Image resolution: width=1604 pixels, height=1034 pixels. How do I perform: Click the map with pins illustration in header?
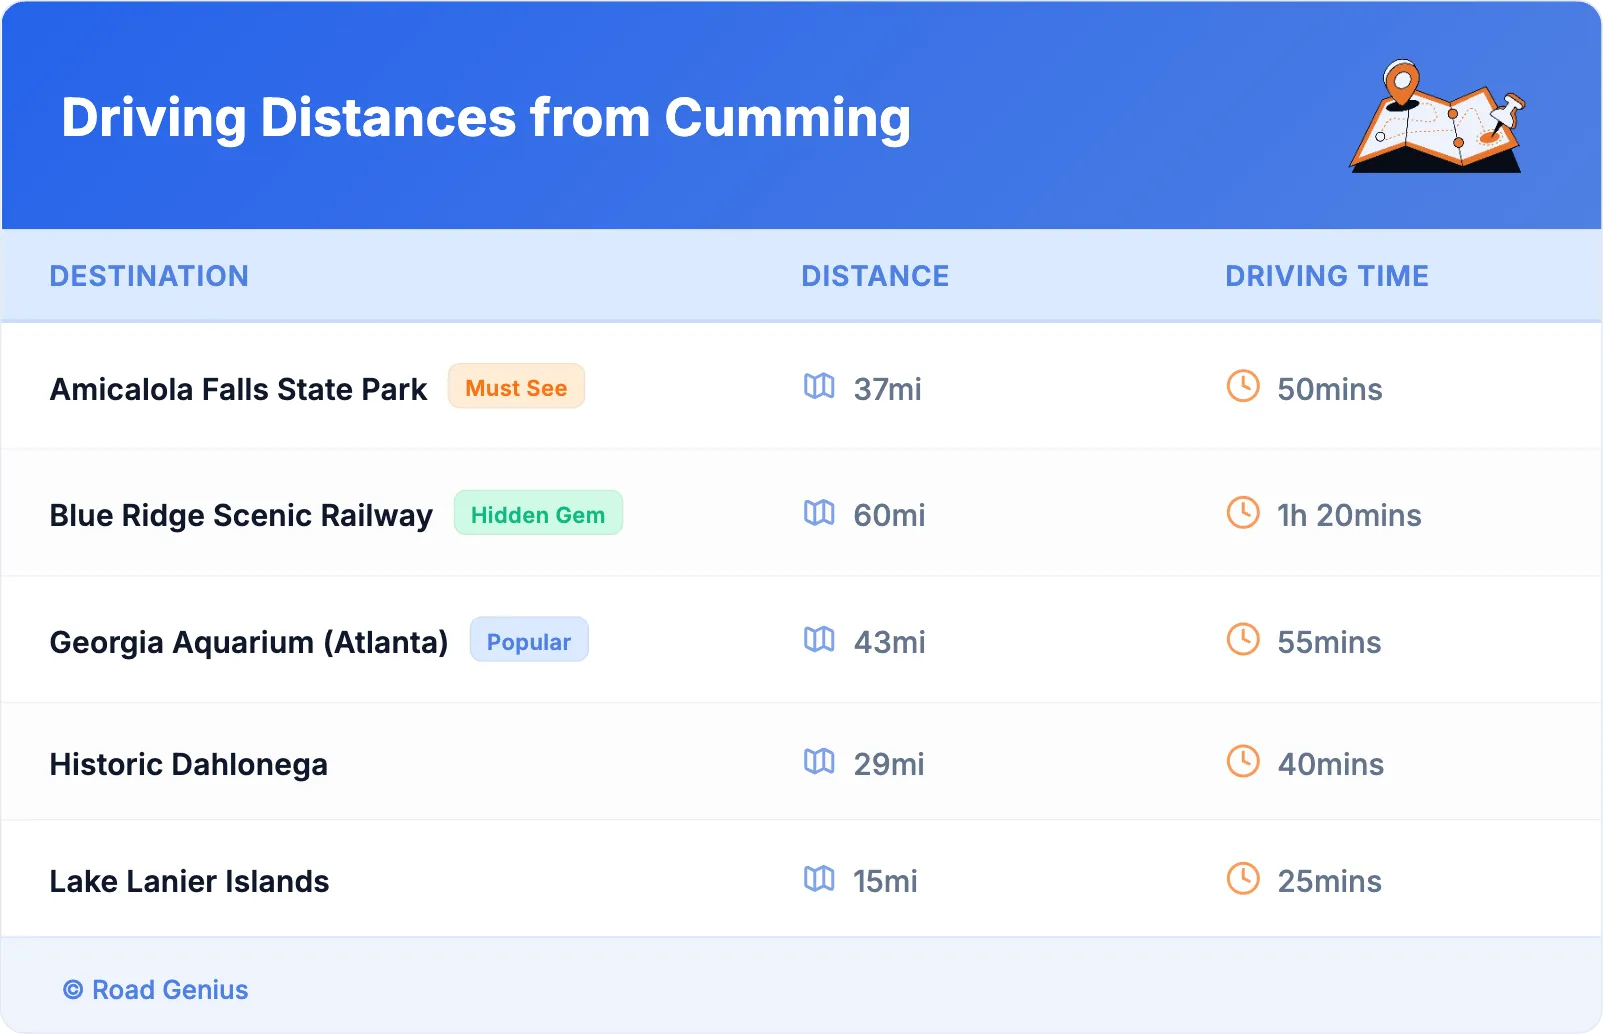1438,116
